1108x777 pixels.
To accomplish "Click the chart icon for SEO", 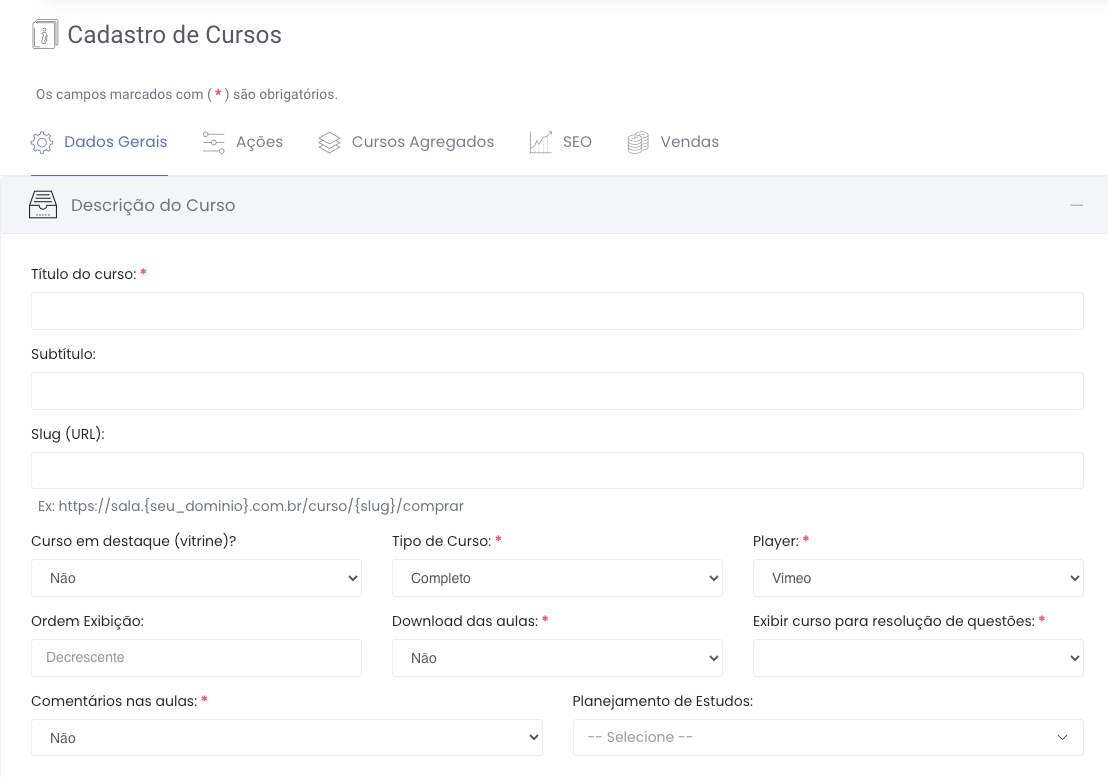I will click(541, 142).
